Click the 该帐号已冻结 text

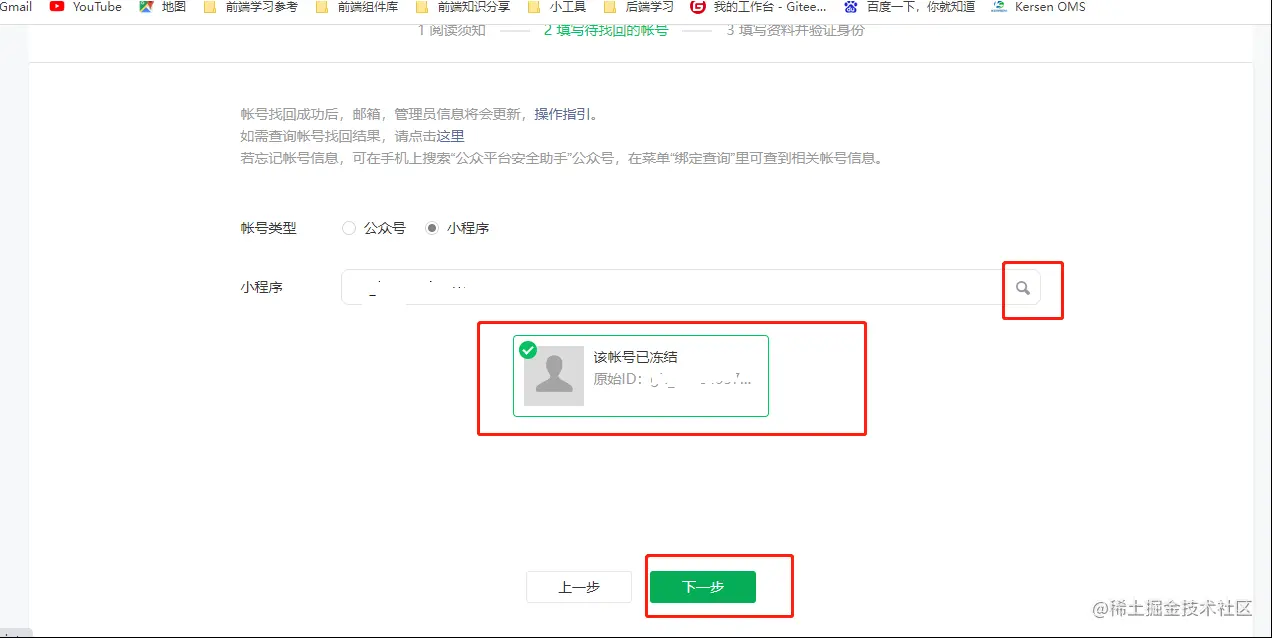[x=636, y=357]
